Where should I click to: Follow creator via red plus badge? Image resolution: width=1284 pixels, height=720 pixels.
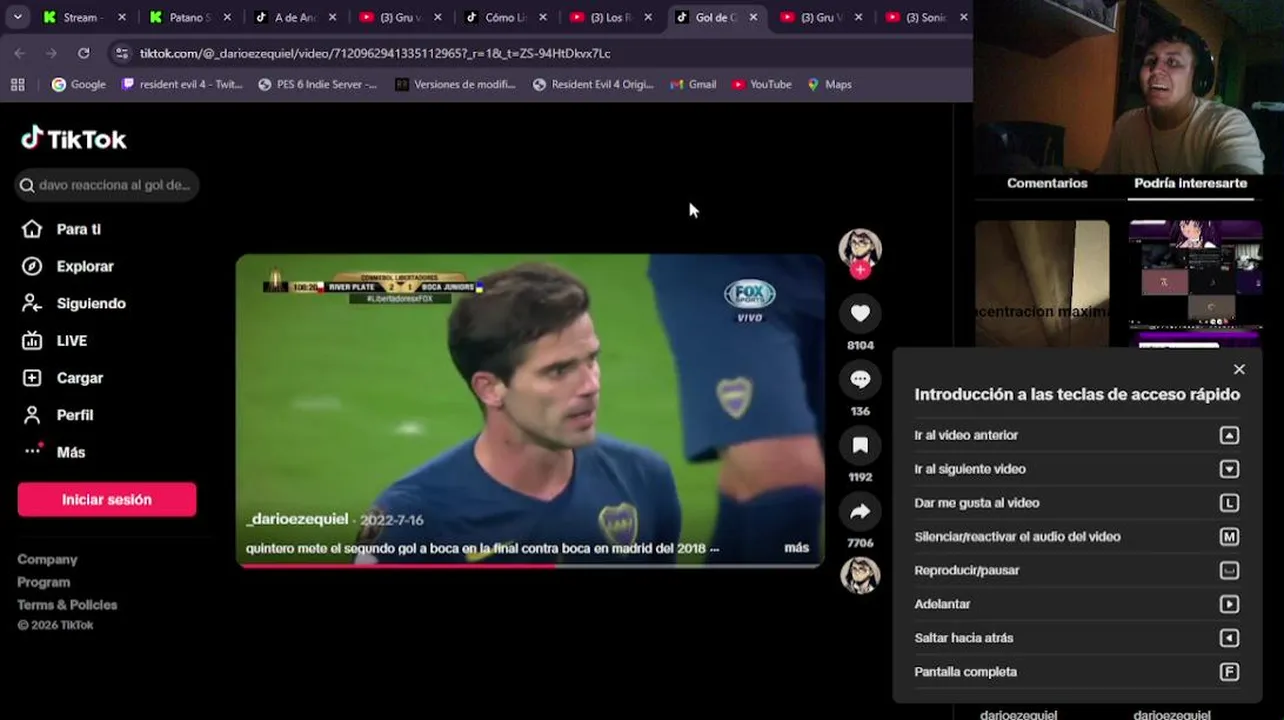click(x=860, y=270)
